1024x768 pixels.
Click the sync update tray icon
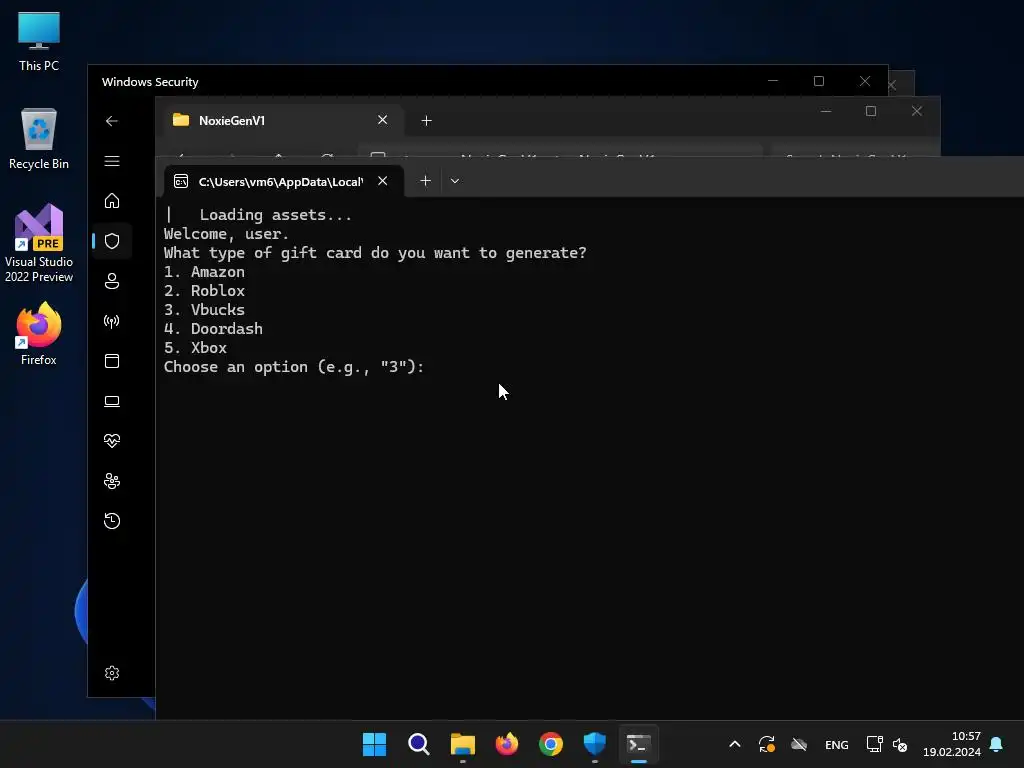click(767, 744)
